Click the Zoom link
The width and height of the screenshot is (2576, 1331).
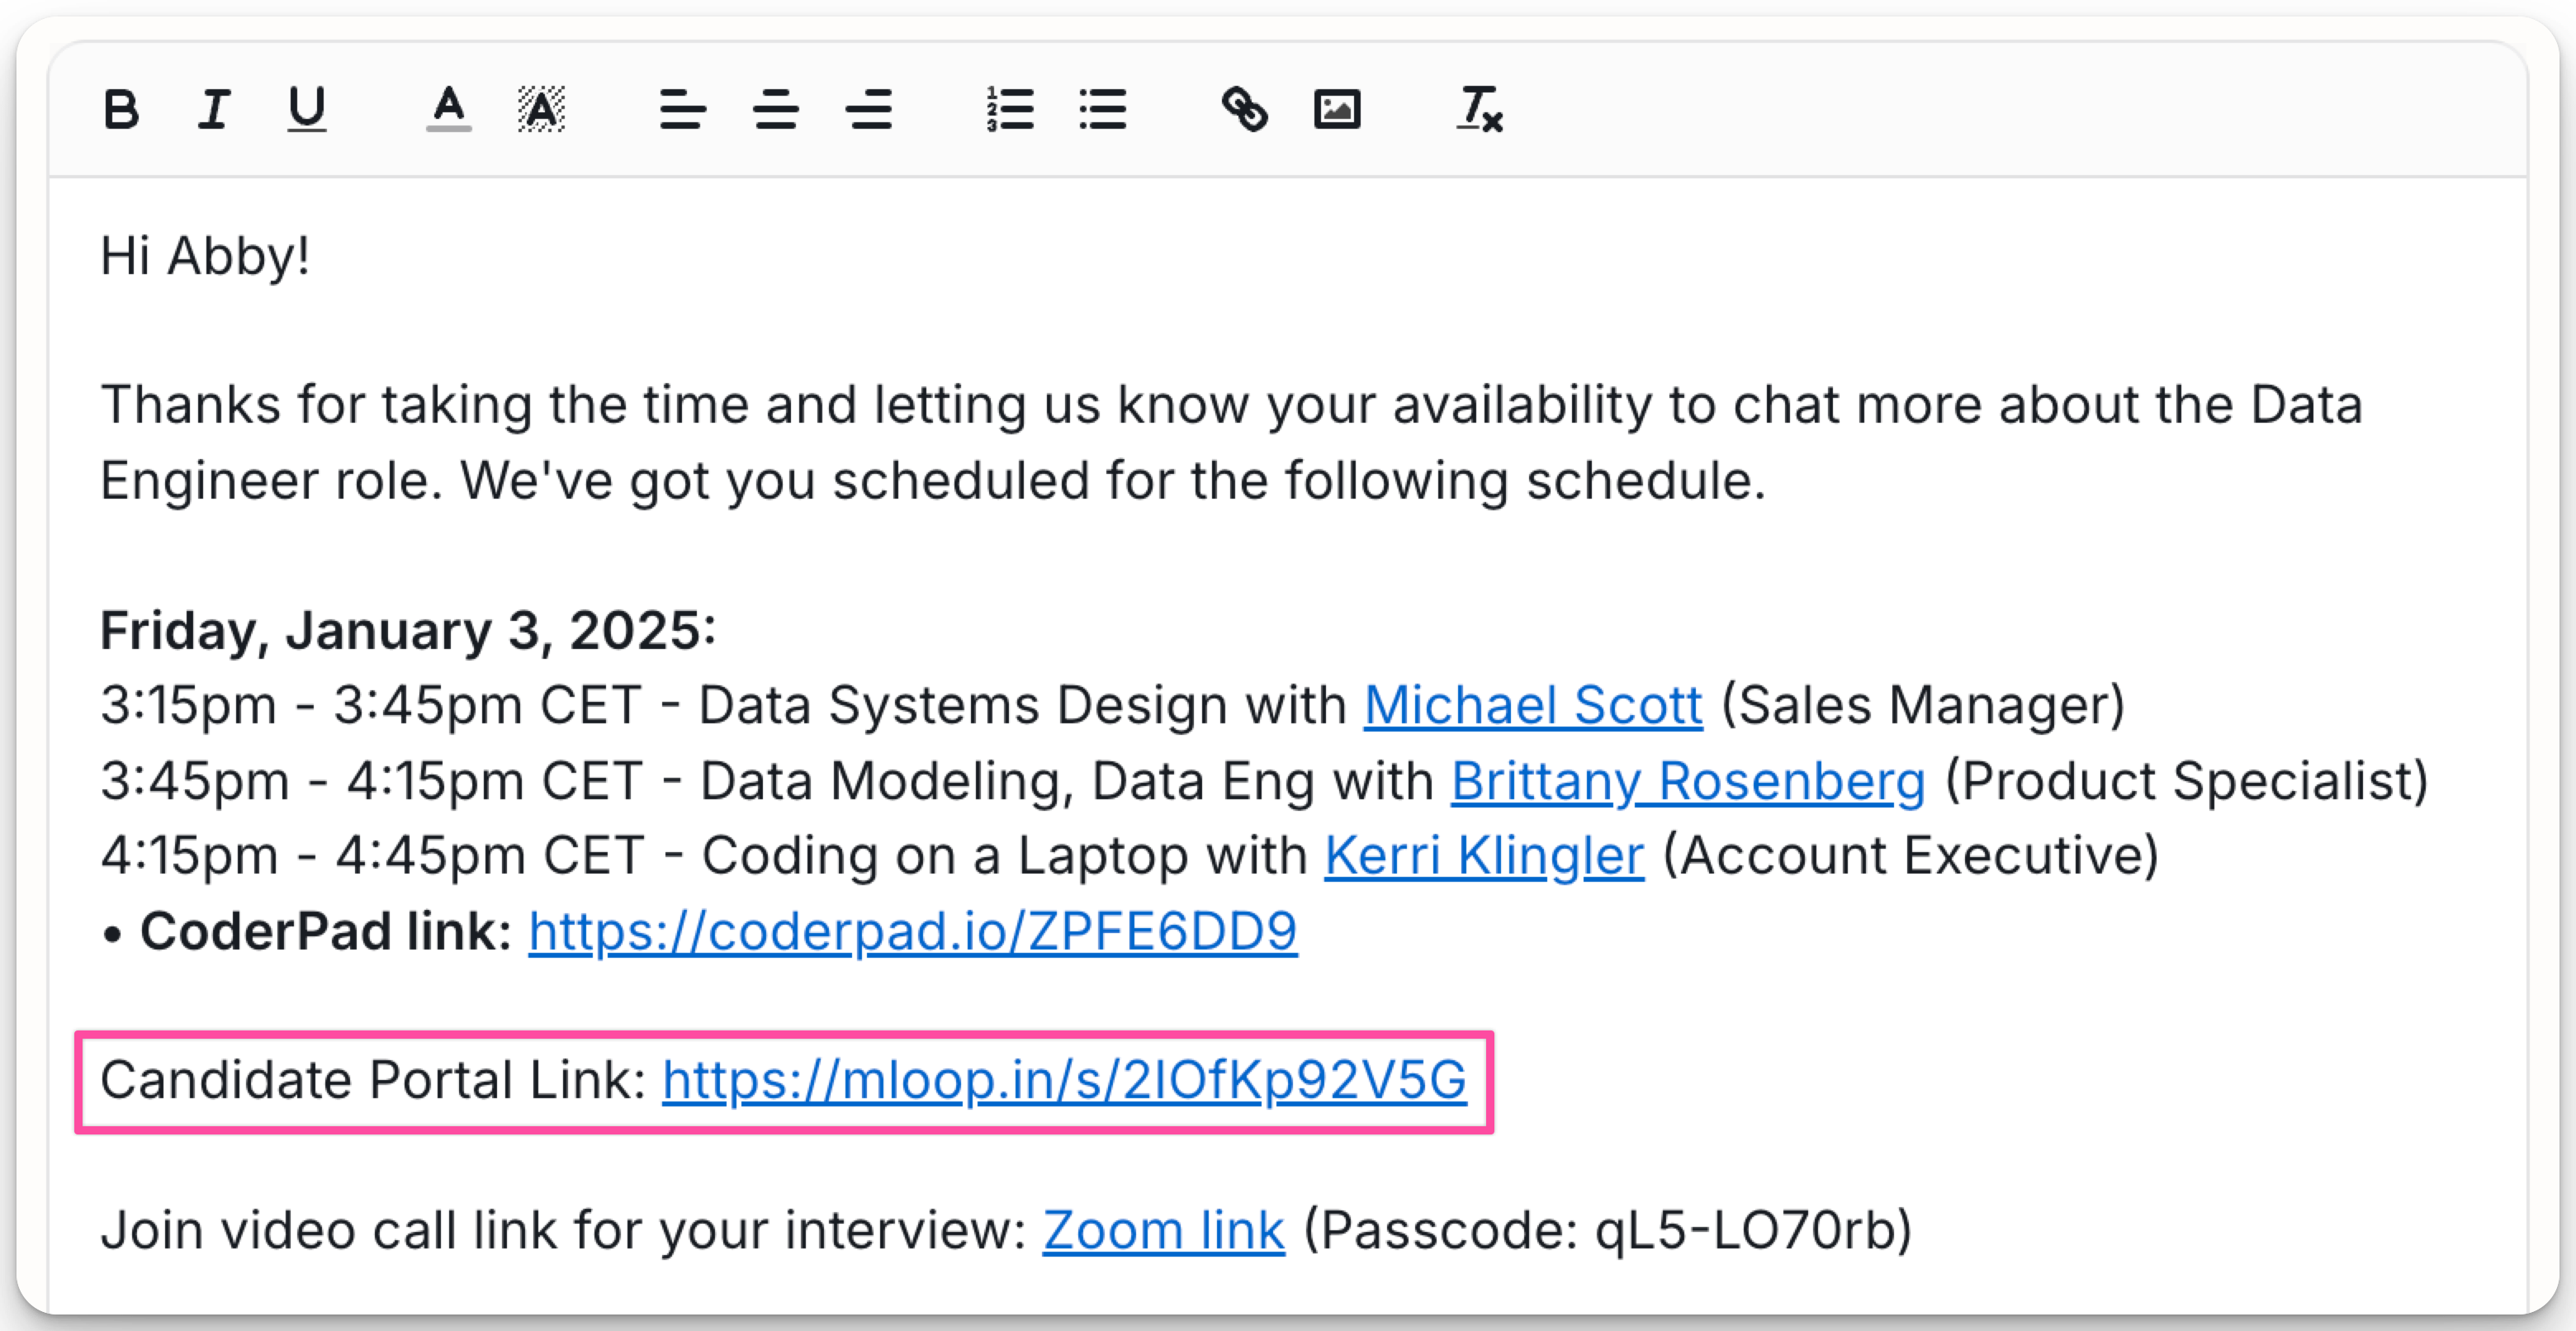tap(1163, 1231)
